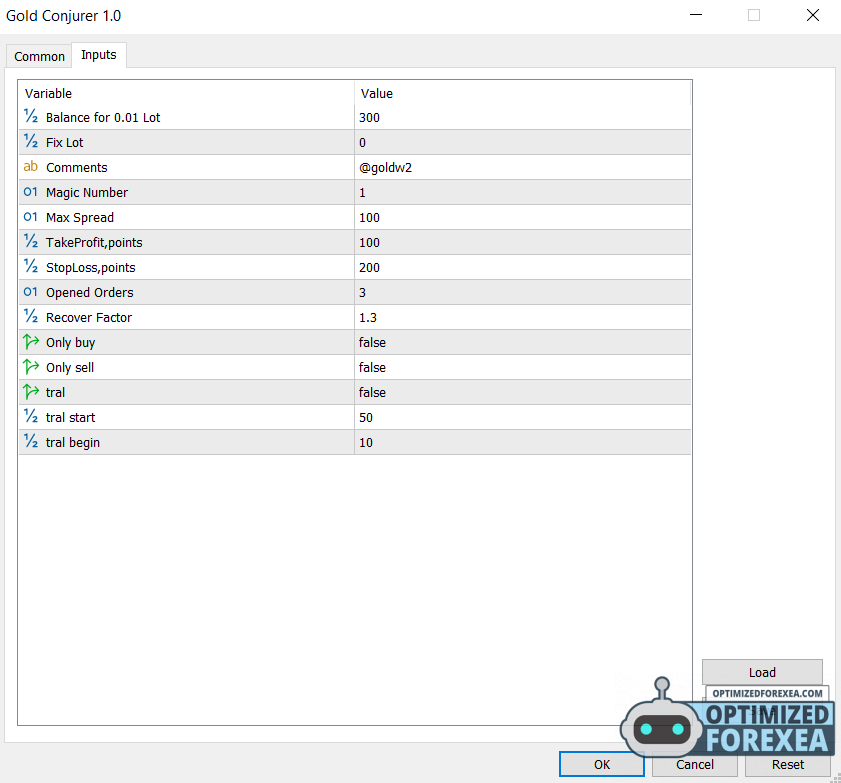Click the double type icon beside Fix Lot
This screenshot has width=841, height=783.
(x=31, y=142)
